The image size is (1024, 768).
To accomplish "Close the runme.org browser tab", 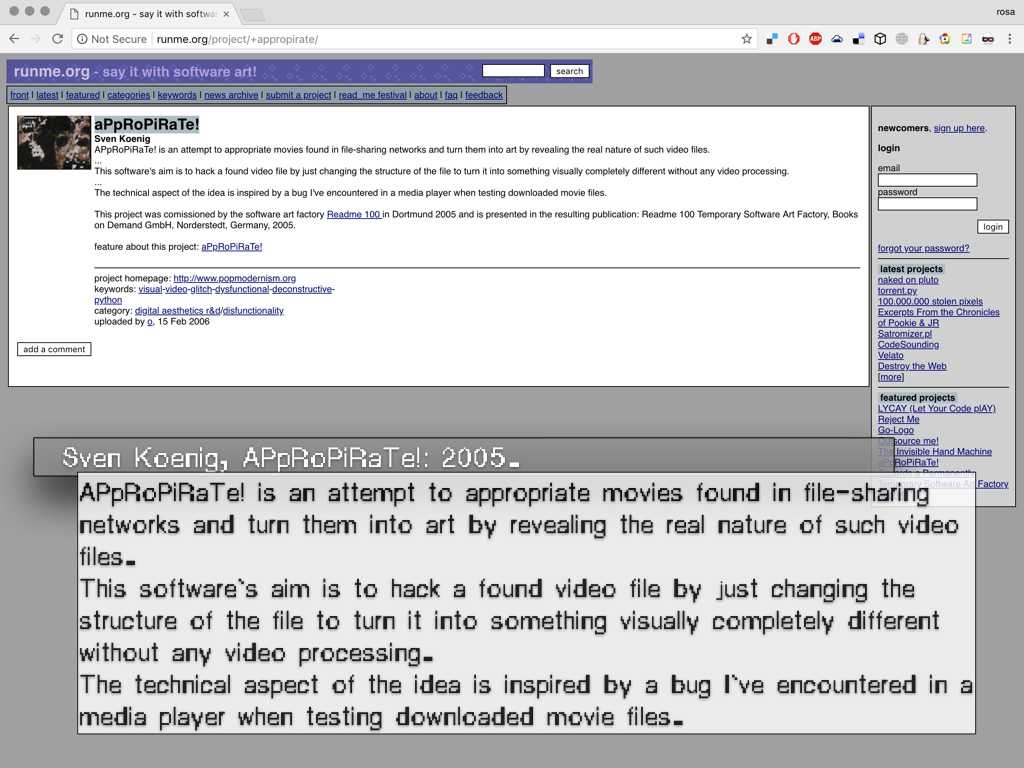I will coord(226,14).
